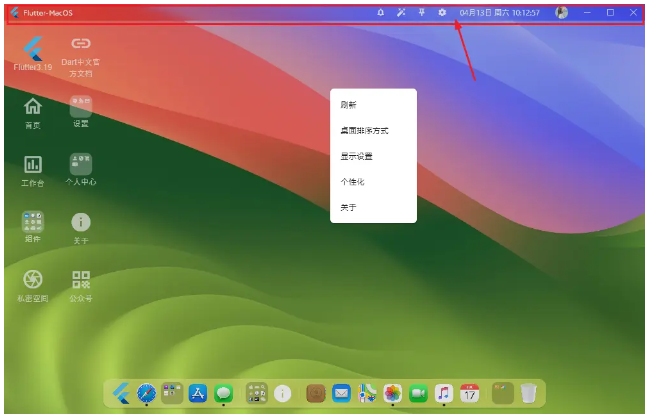Image resolution: width=649 pixels, height=418 pixels.
Task: Toggle the pin-to-top icon in top bar
Action: tap(421, 13)
